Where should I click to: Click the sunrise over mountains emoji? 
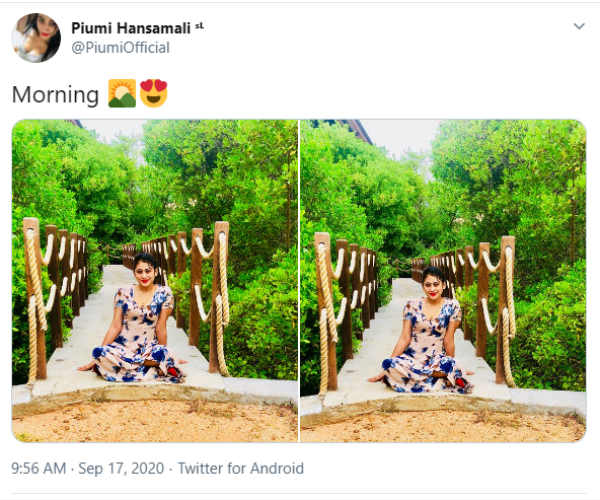122,93
